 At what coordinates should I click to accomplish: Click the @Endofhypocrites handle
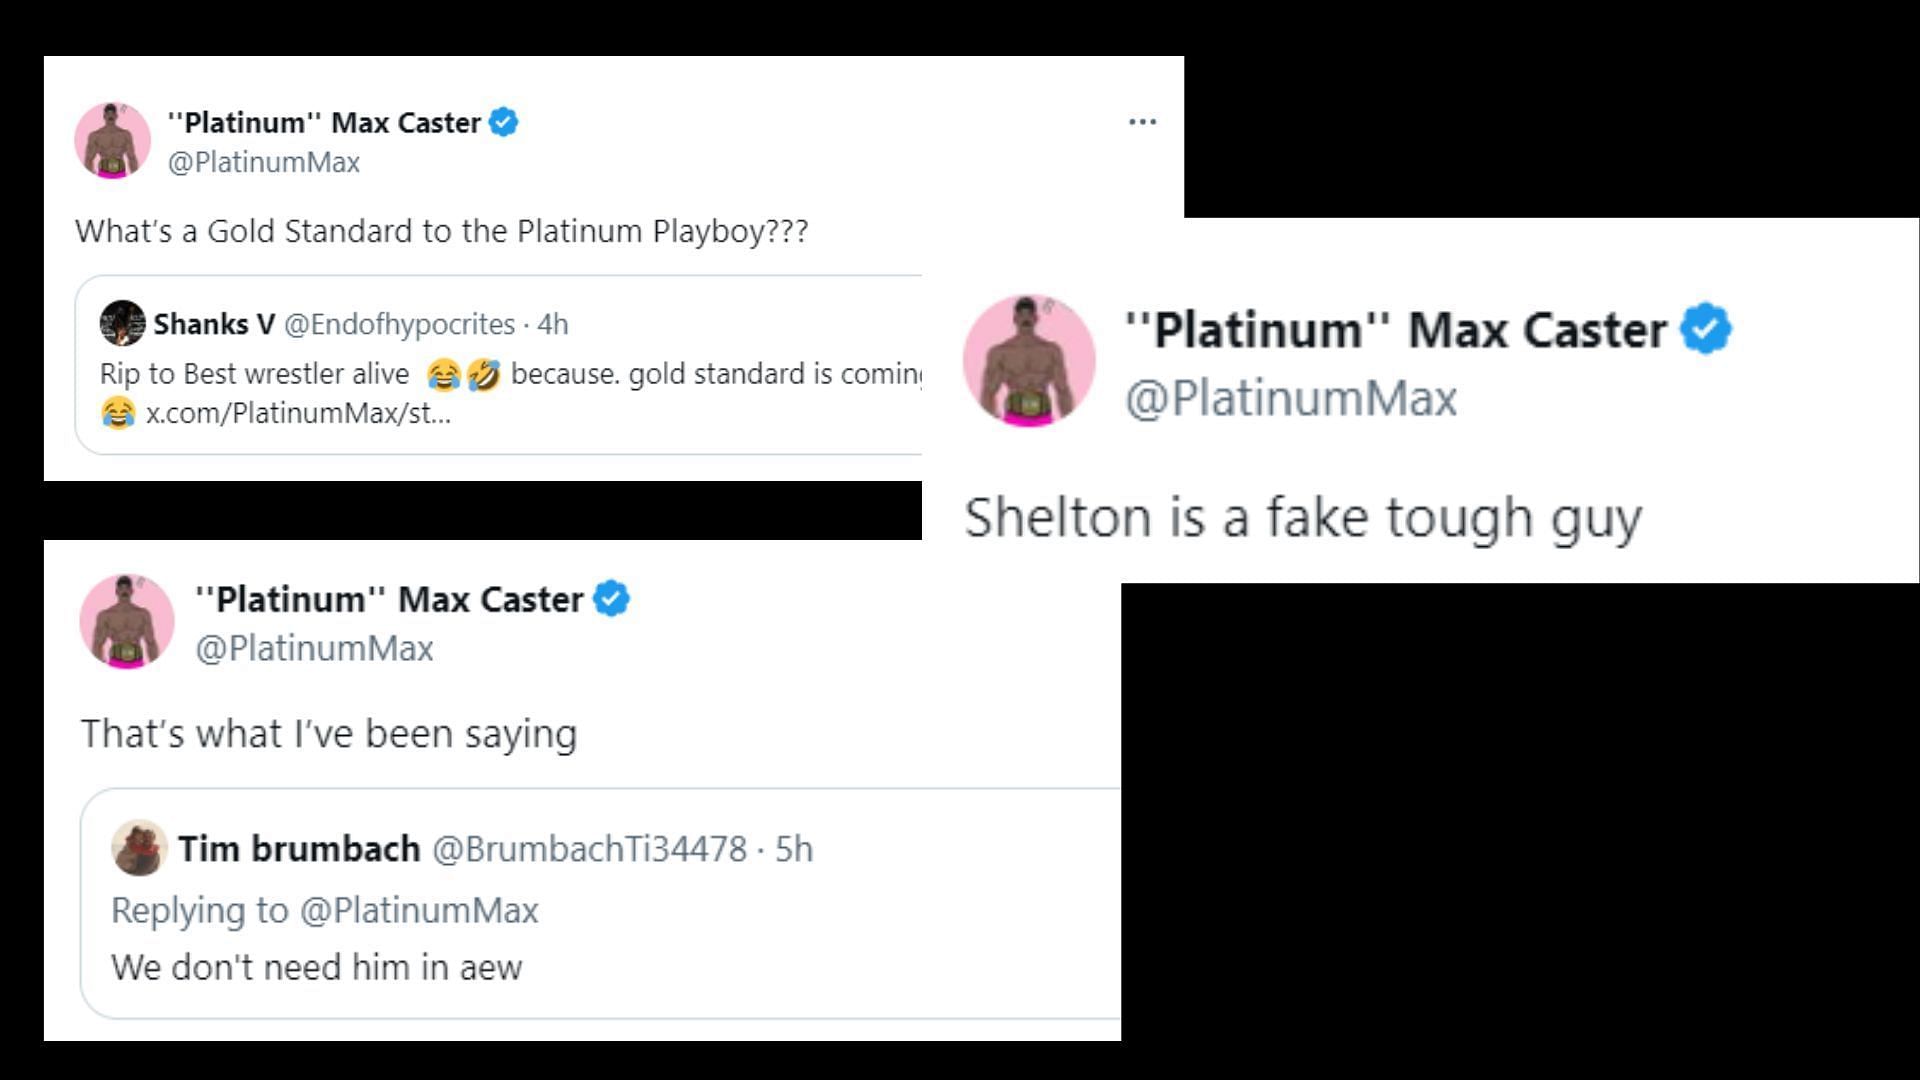pos(400,324)
